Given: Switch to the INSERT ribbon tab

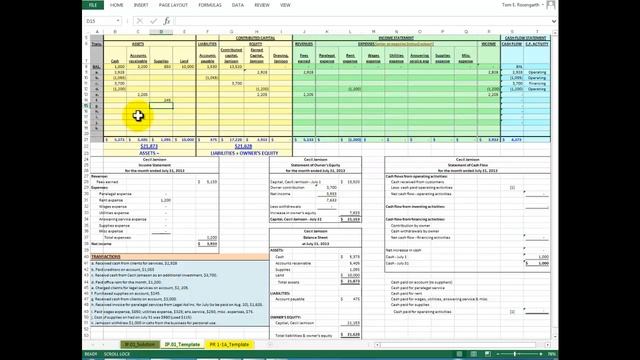Looking at the screenshot, I should pos(141,5).
